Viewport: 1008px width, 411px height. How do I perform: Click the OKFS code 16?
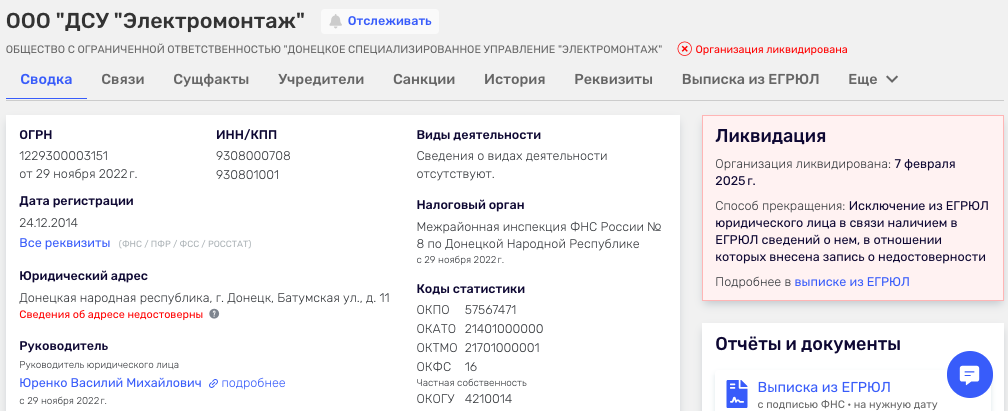471,367
